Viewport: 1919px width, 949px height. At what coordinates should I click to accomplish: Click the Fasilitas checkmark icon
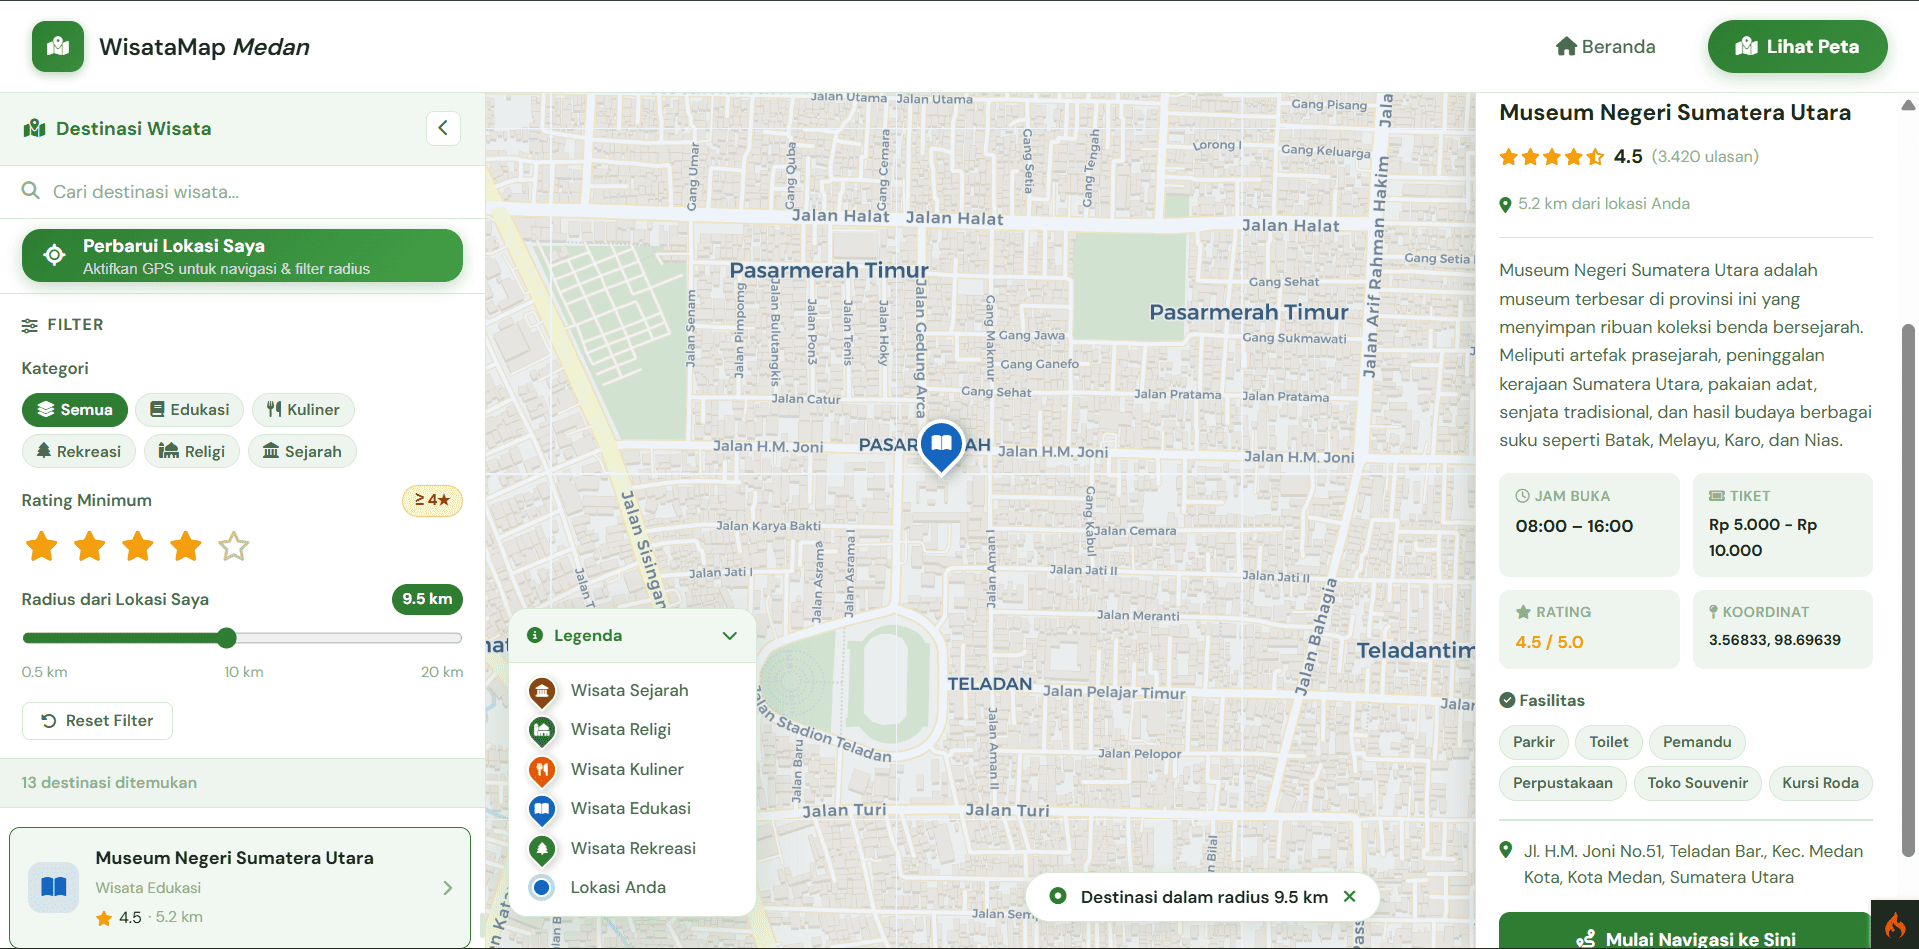point(1507,700)
